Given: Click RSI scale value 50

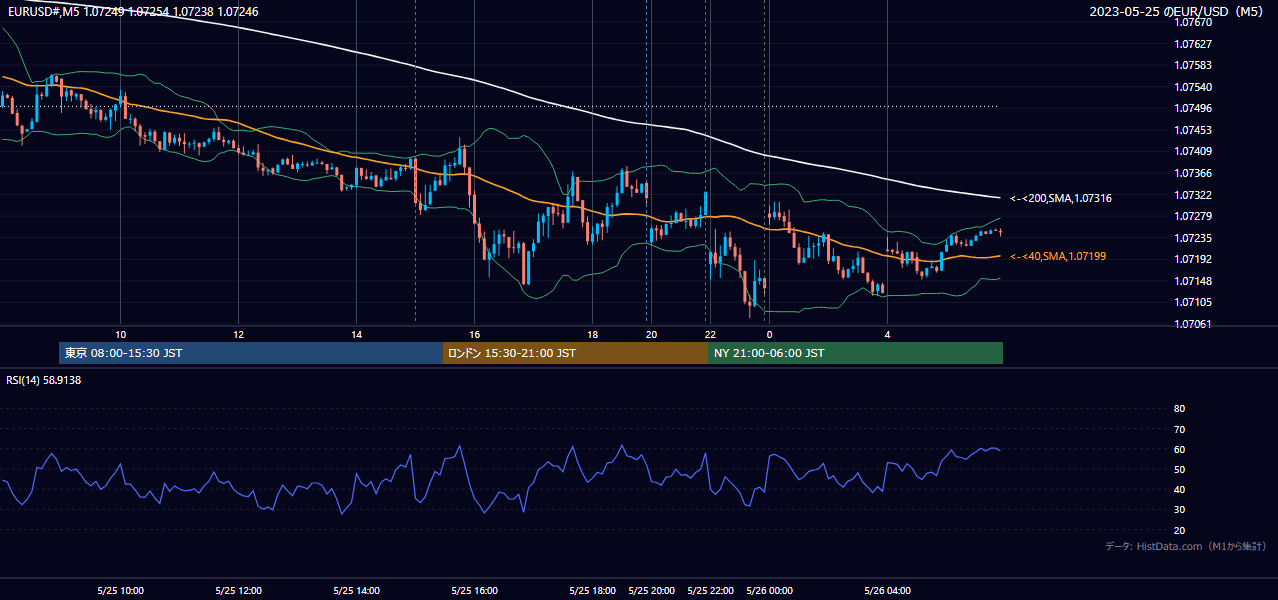Looking at the screenshot, I should [x=1179, y=469].
